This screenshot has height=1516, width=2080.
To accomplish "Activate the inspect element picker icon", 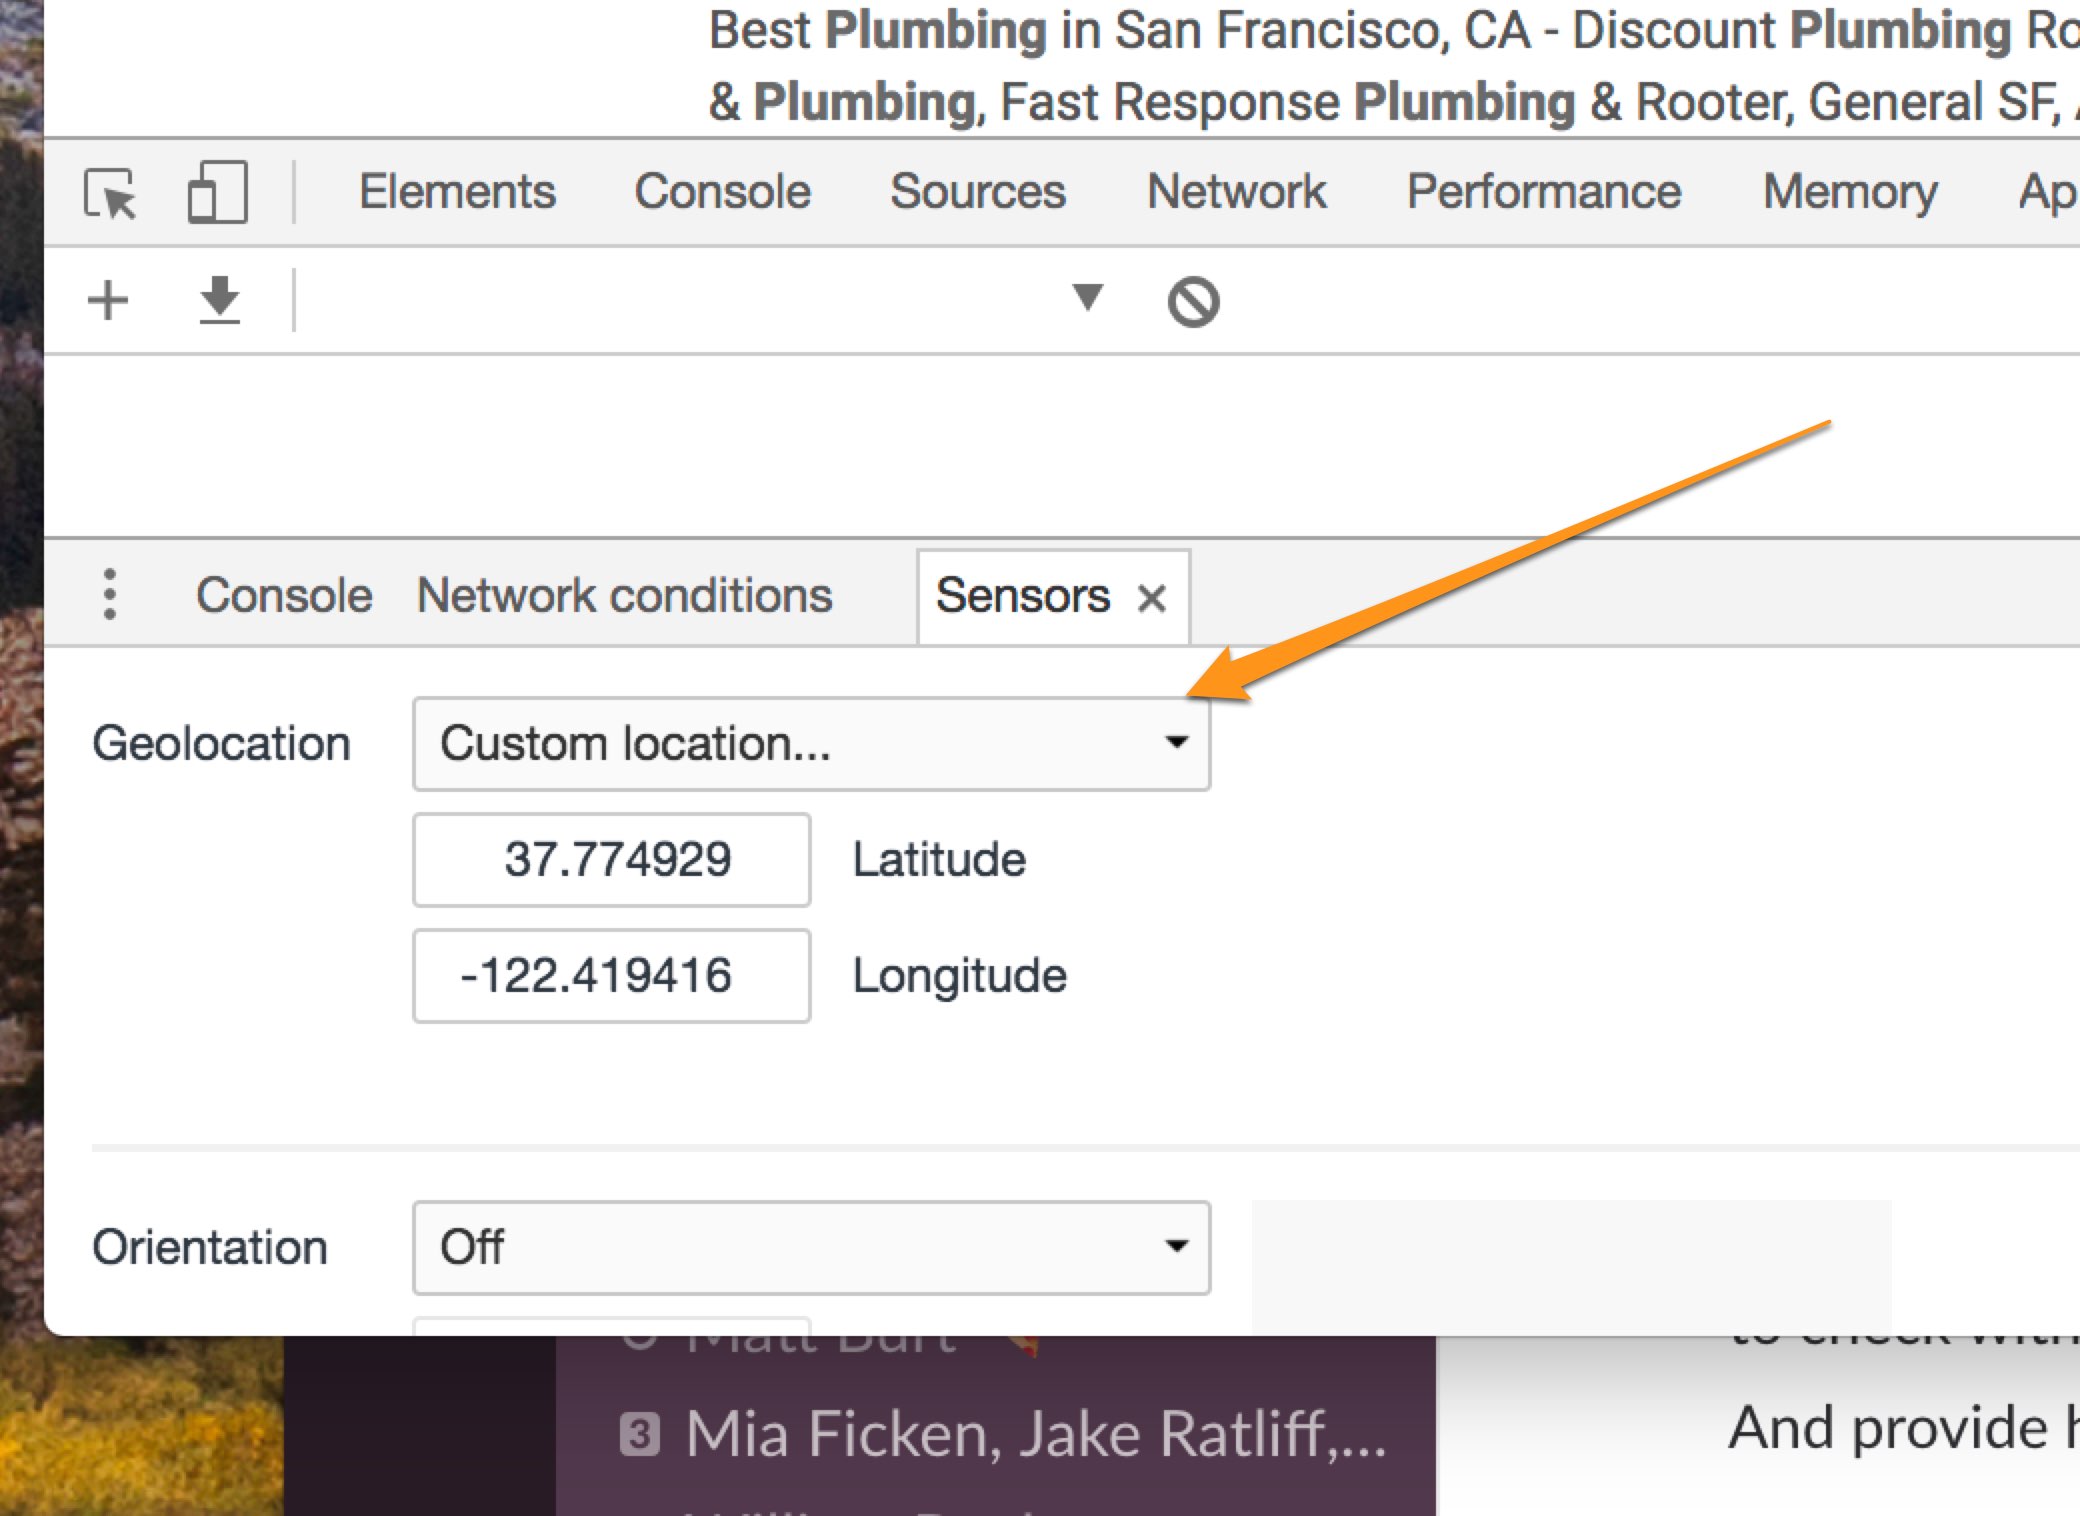I will [111, 193].
